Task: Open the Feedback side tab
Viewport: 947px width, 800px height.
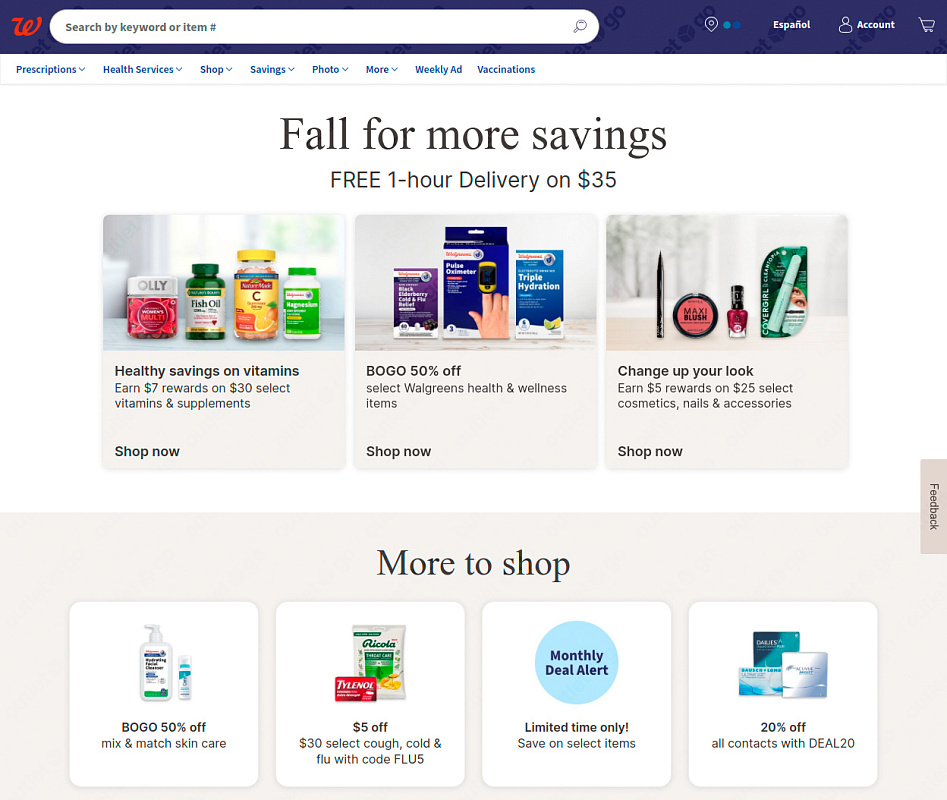Action: coord(934,506)
